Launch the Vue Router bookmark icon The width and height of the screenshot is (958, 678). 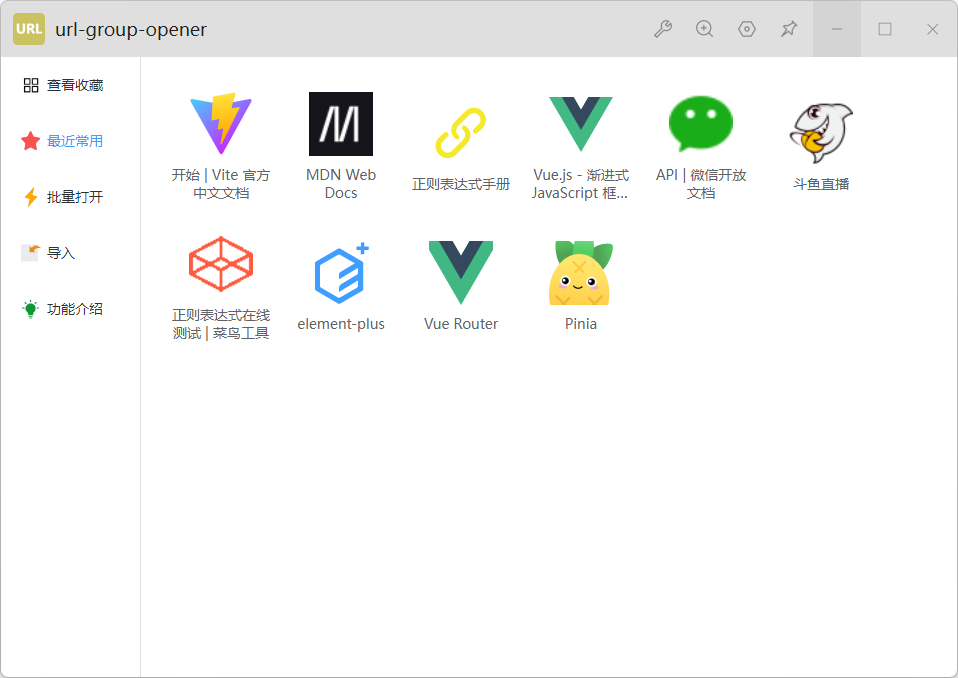tap(461, 272)
